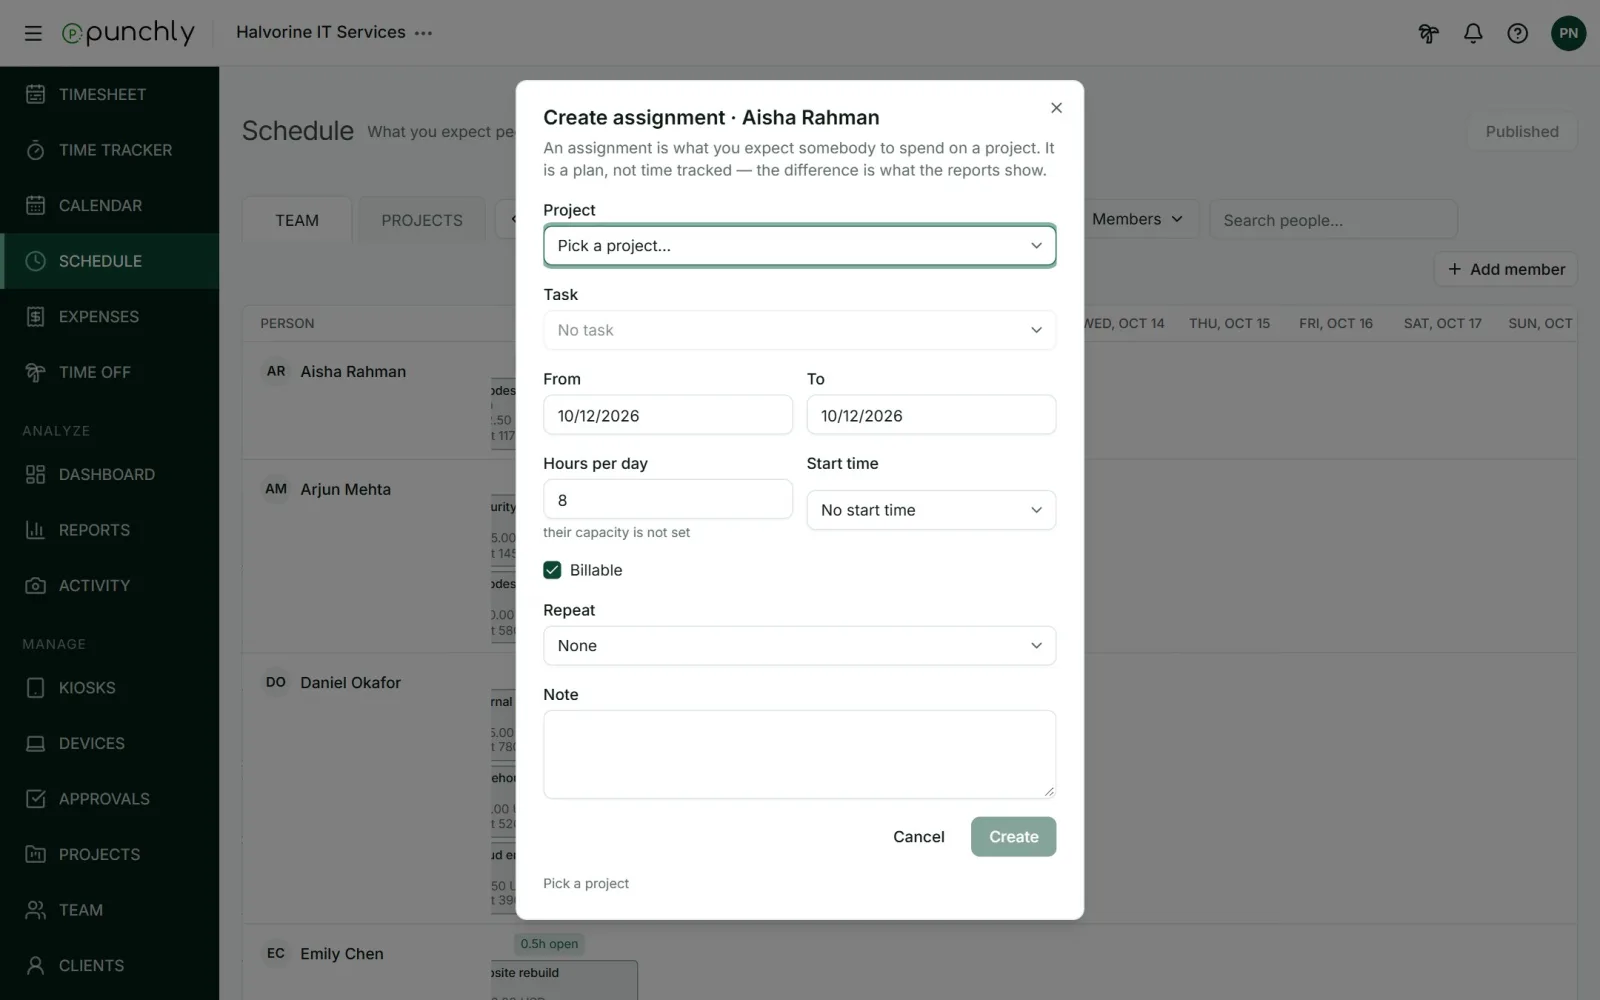Viewport: 1600px width, 1000px height.
Task: Click the Activity camera icon
Action: [x=35, y=585]
